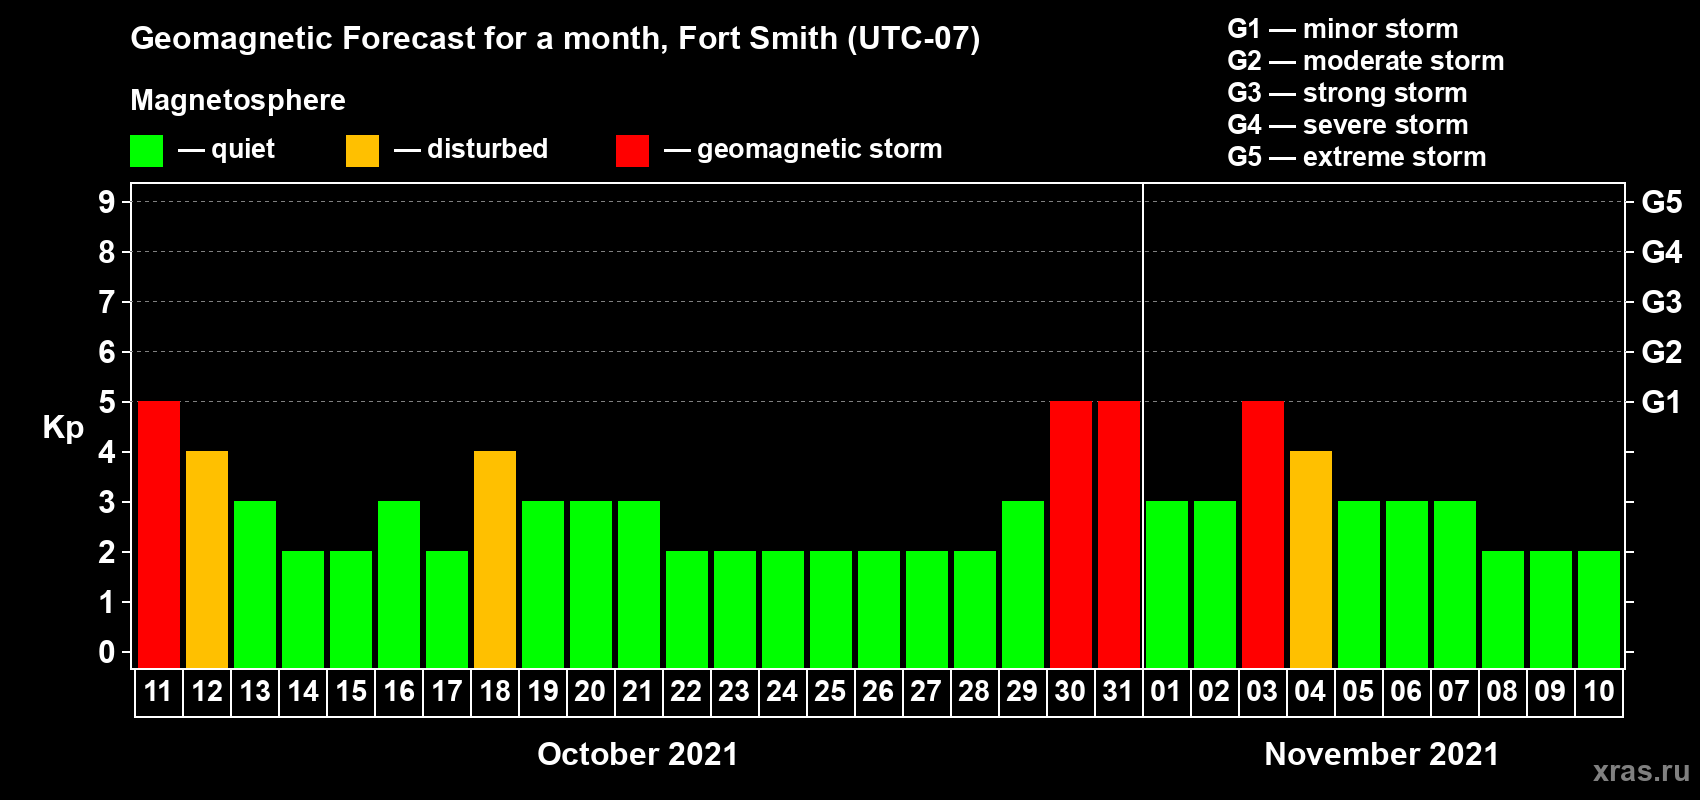
Task: Select the red bar for October 11
Action: (x=159, y=535)
